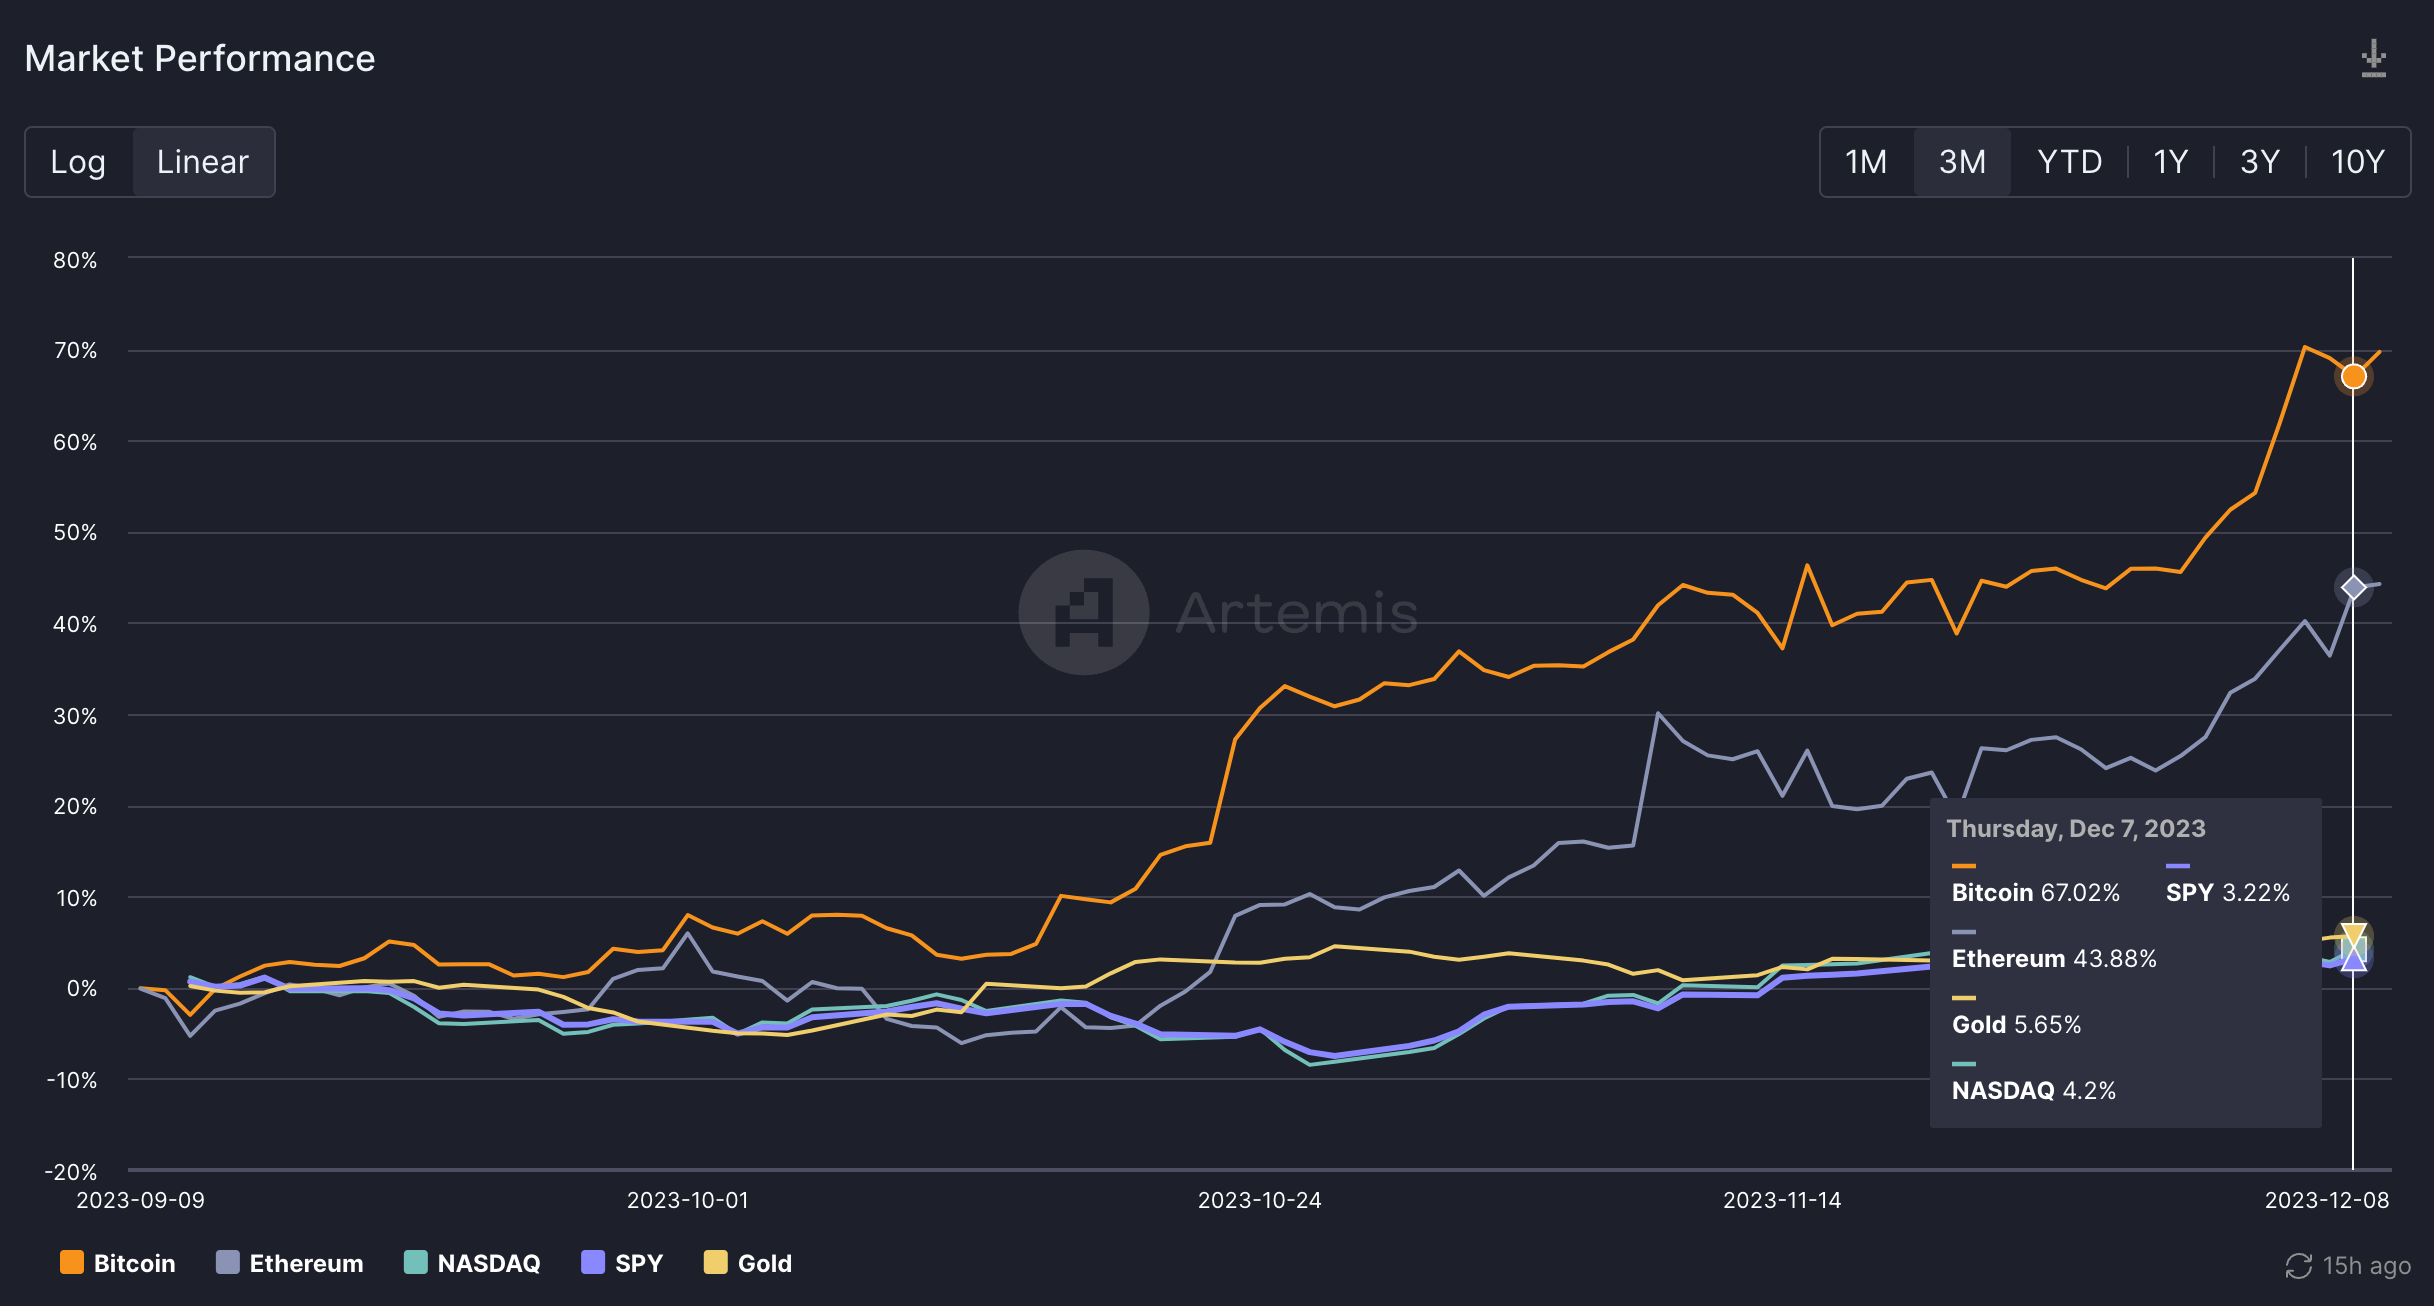Click the Ethereum 43.88% tooltip value
This screenshot has width=2434, height=1306.
2054,958
